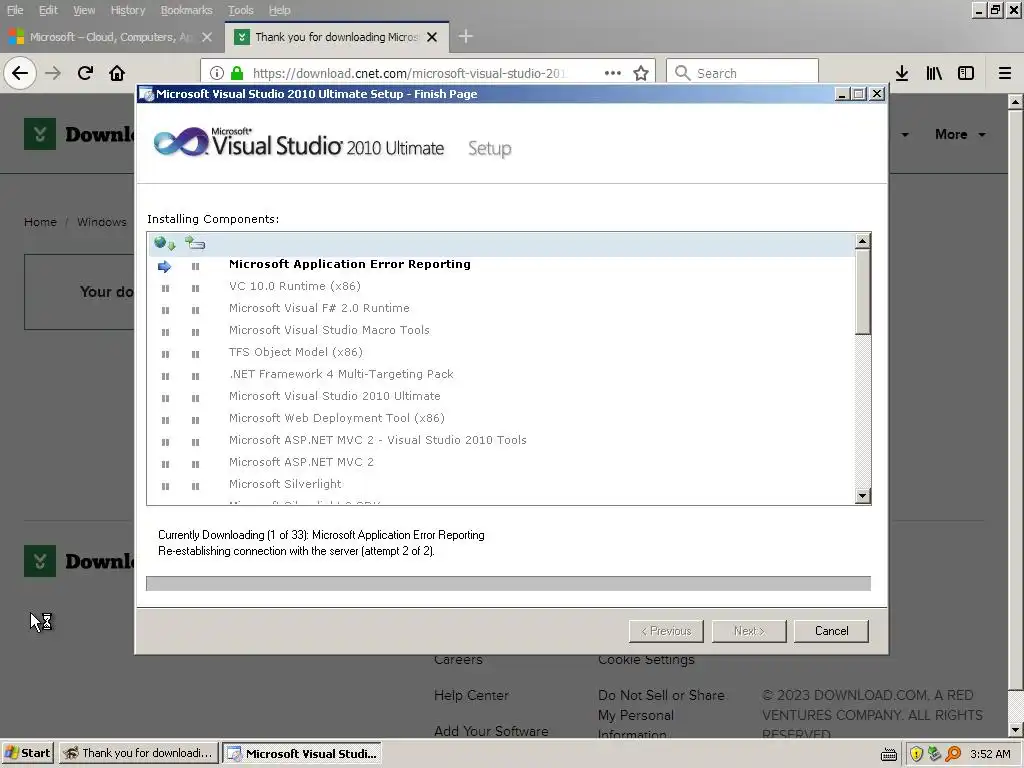Screen dimensions: 1024x768
Task: Open a new tab with plus icon
Action: 466,37
